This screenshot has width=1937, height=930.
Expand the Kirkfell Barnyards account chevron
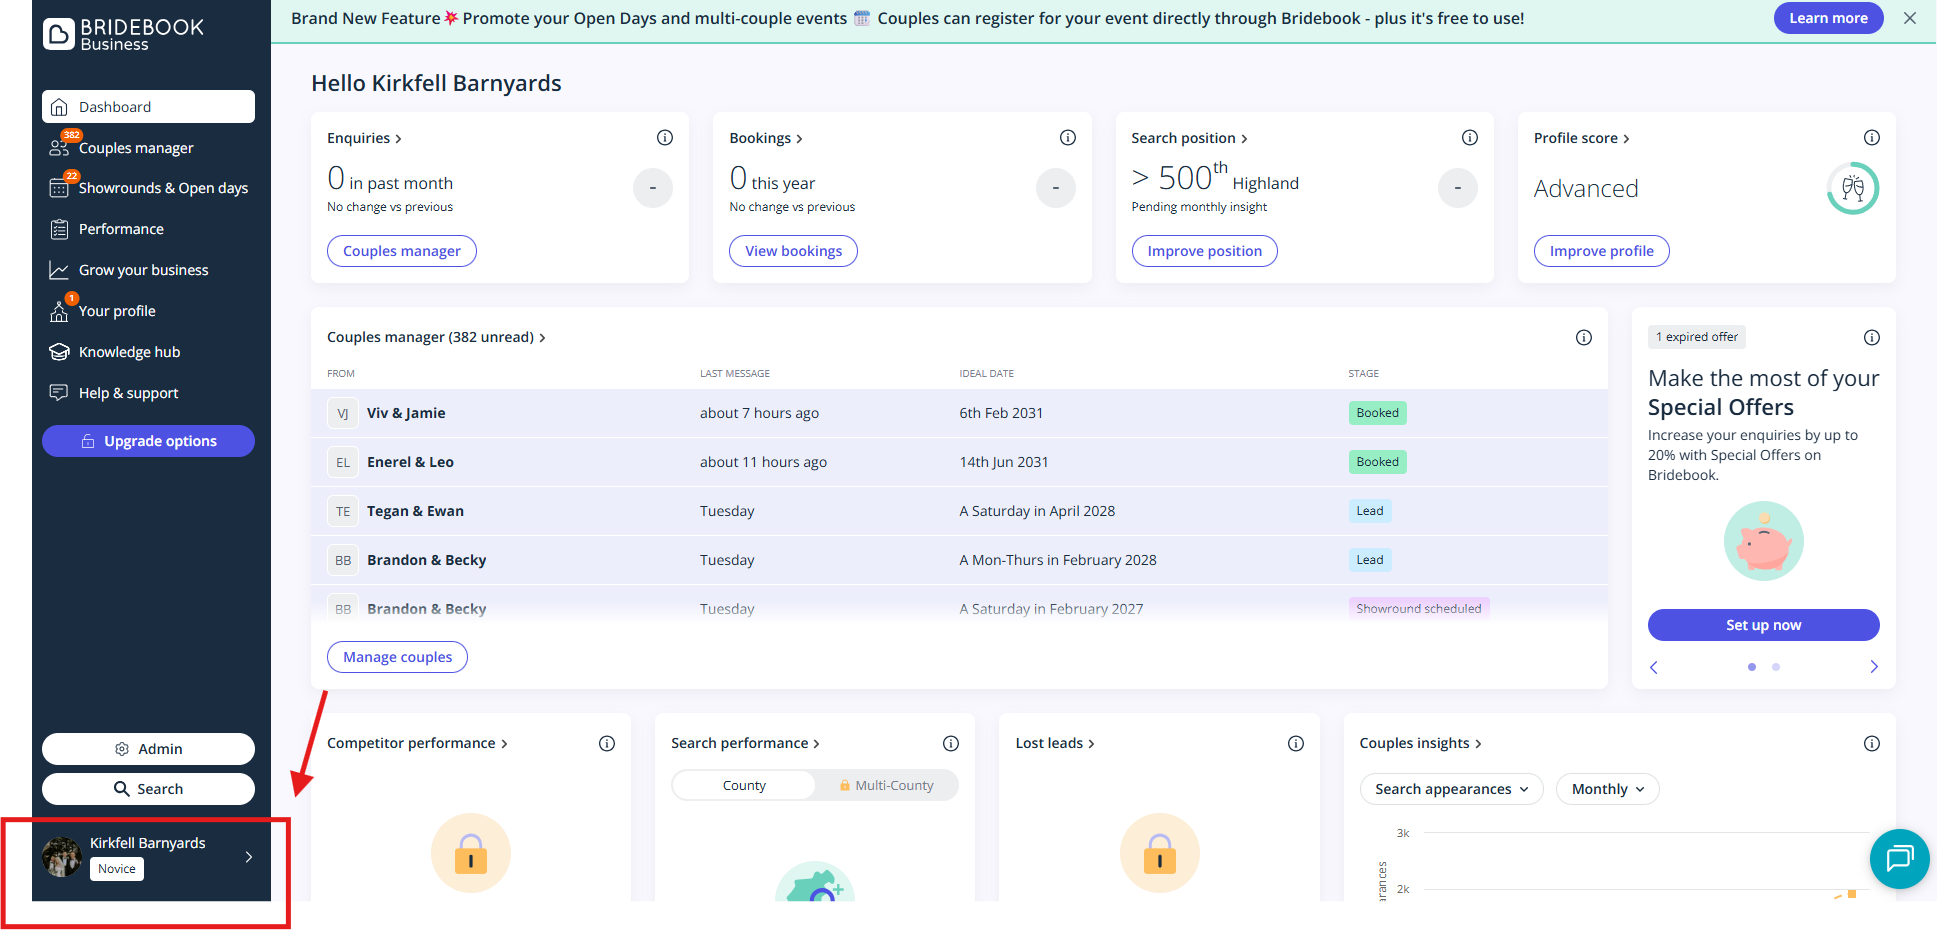[248, 857]
